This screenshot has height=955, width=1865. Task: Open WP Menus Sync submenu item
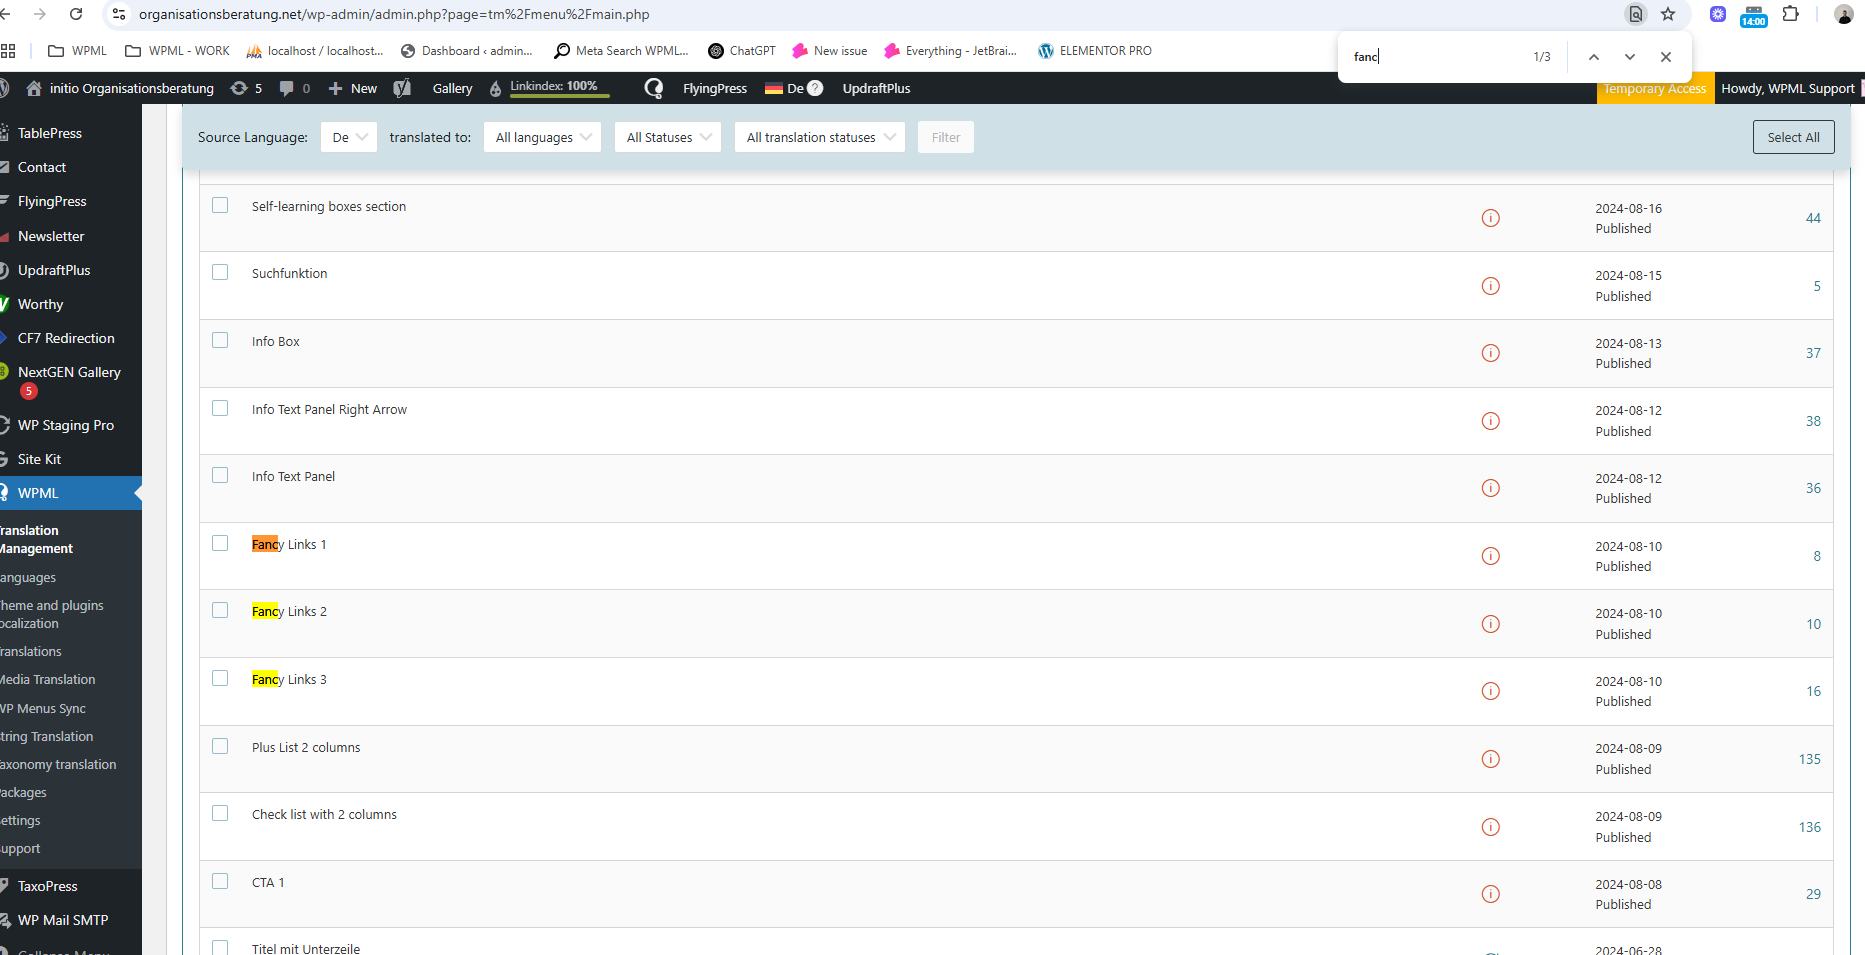tap(43, 708)
